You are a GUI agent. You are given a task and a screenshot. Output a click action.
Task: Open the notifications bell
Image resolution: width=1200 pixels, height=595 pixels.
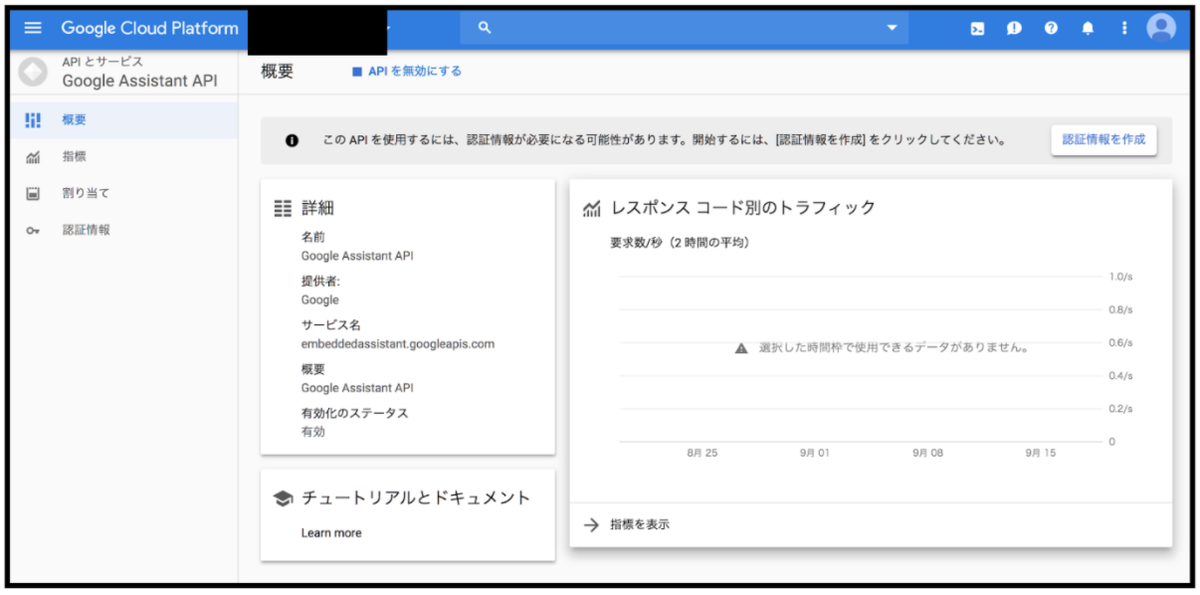(1088, 29)
